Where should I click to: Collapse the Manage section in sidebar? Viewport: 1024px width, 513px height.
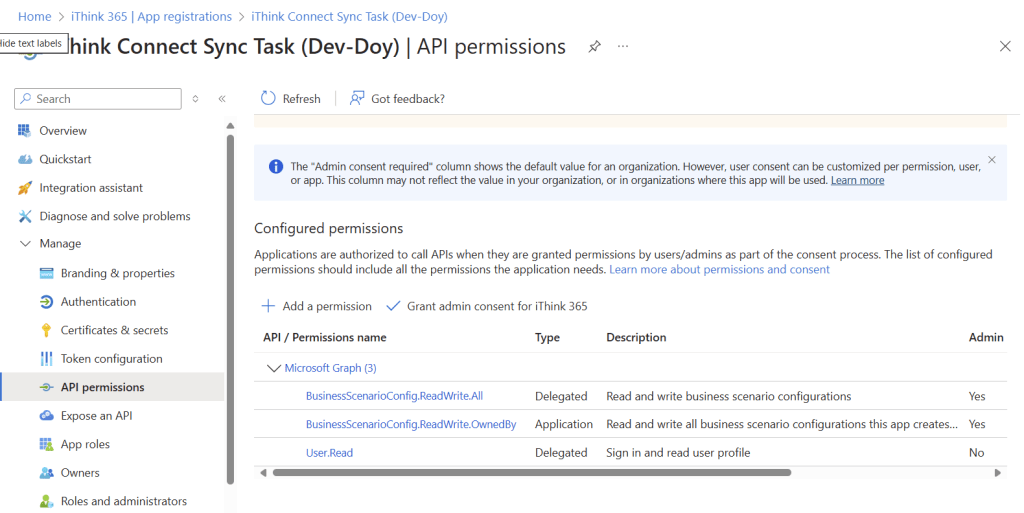(25, 244)
